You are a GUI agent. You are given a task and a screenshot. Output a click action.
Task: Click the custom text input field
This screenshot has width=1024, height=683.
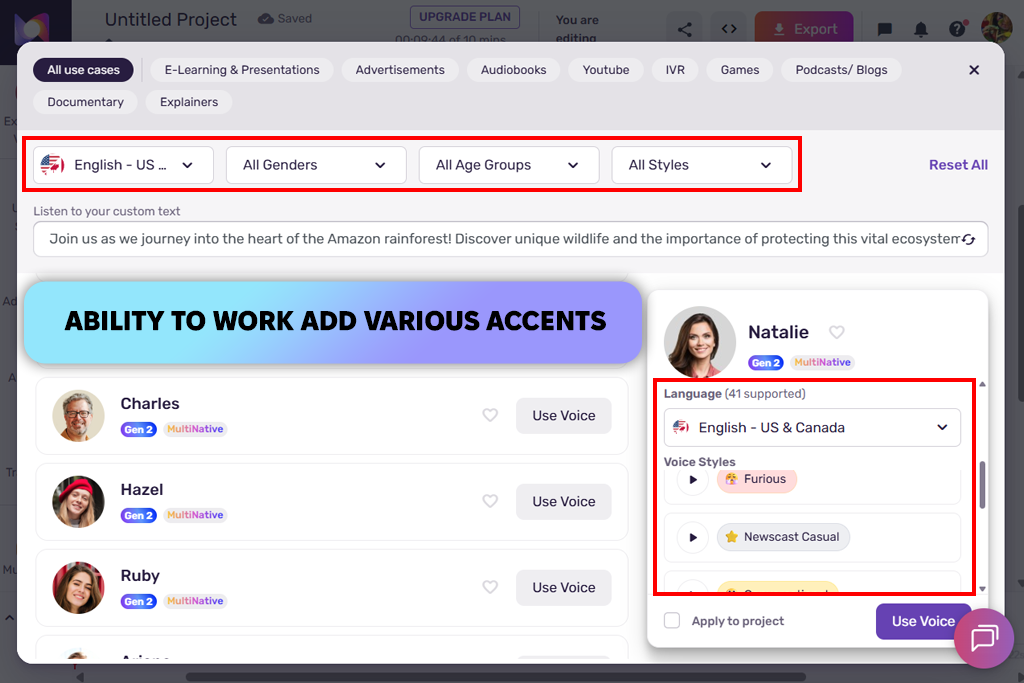[x=511, y=239]
